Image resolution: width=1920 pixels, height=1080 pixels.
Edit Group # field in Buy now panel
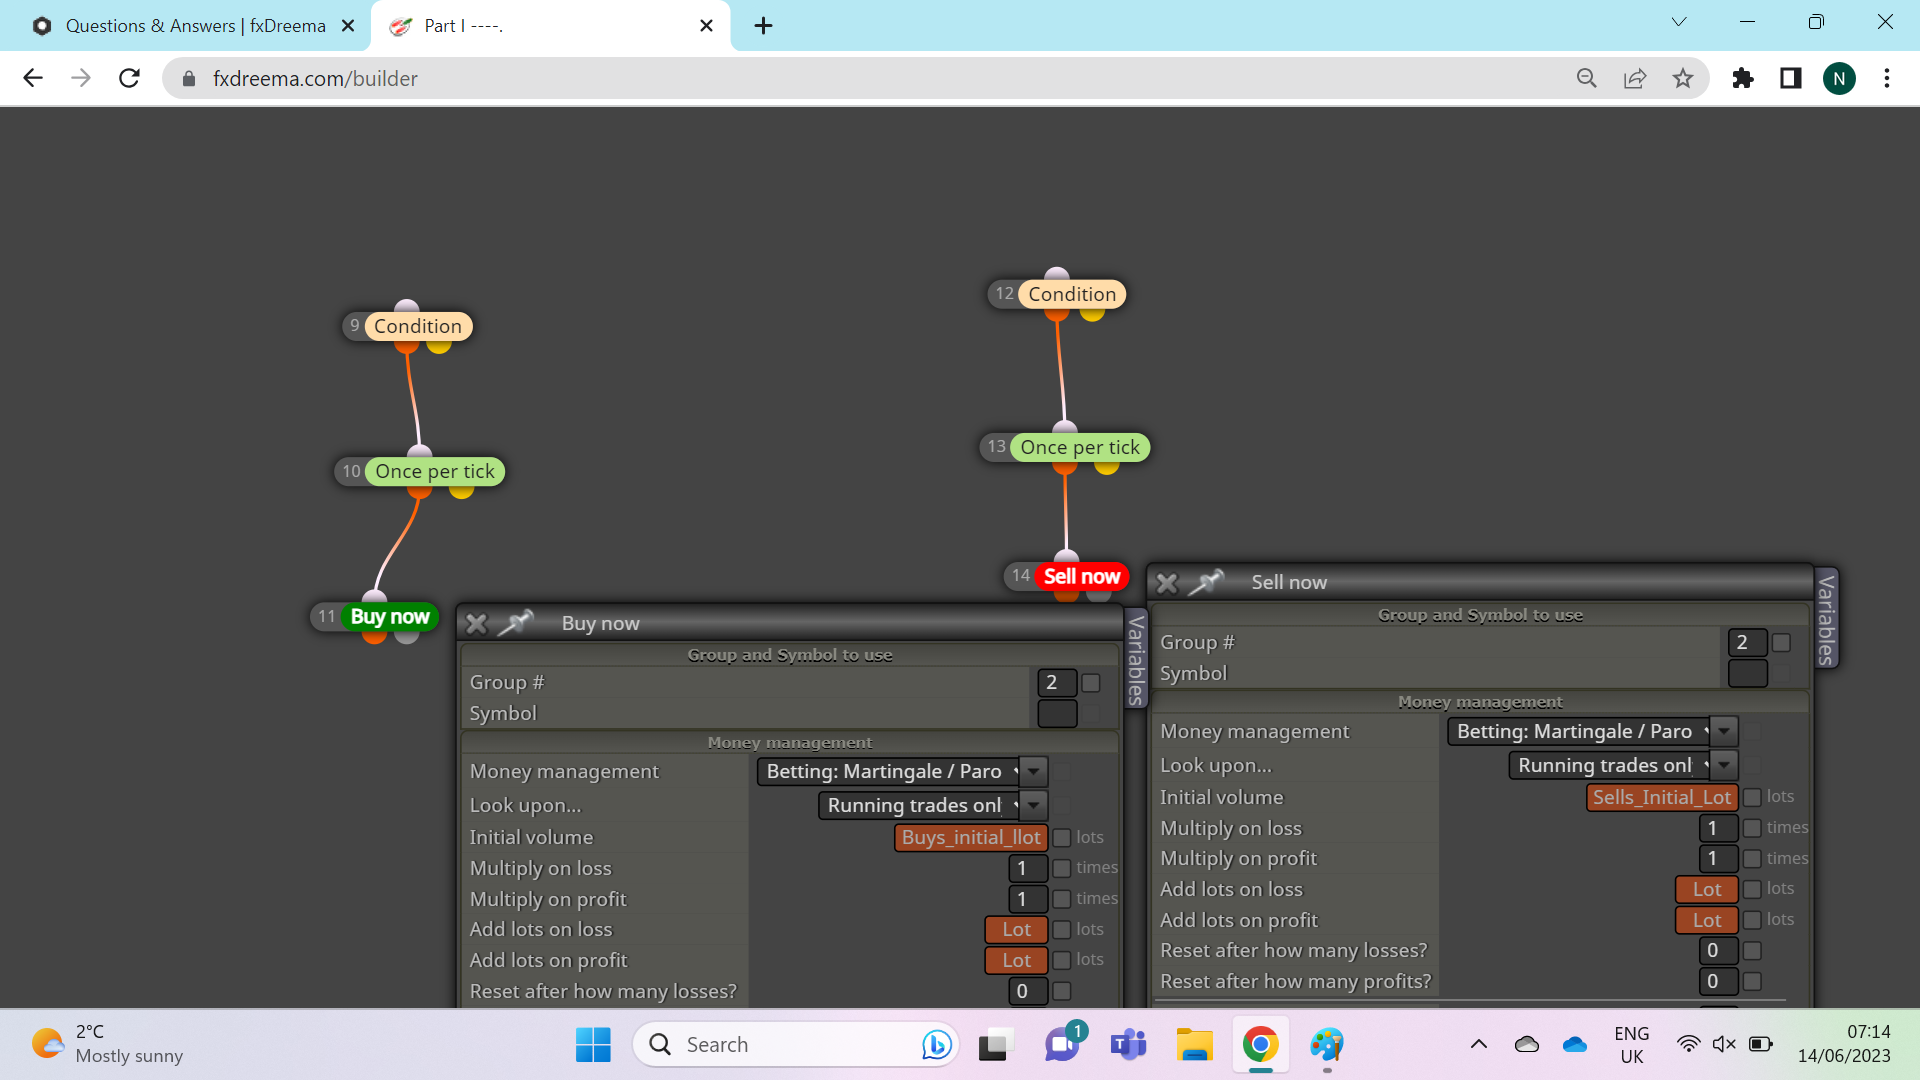tap(1057, 683)
